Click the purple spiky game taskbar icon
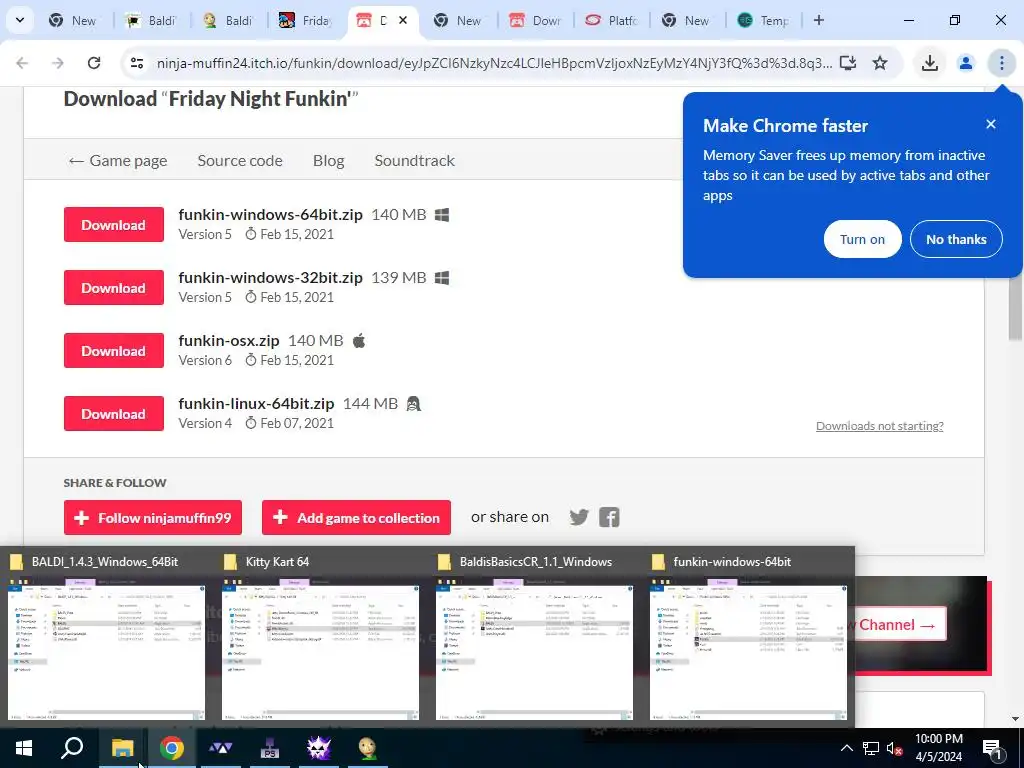This screenshot has height=768, width=1024. click(319, 748)
